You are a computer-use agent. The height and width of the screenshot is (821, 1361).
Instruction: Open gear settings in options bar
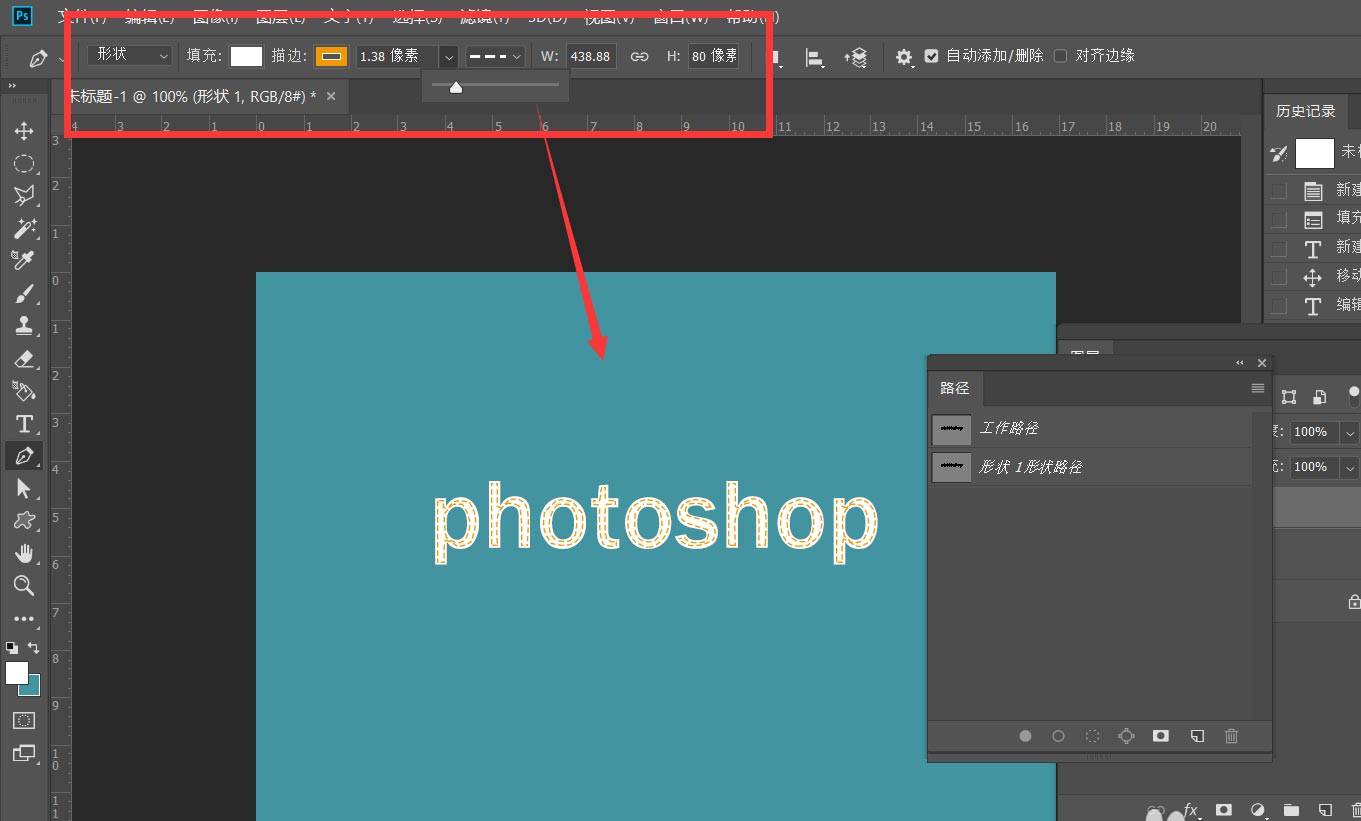[x=904, y=58]
